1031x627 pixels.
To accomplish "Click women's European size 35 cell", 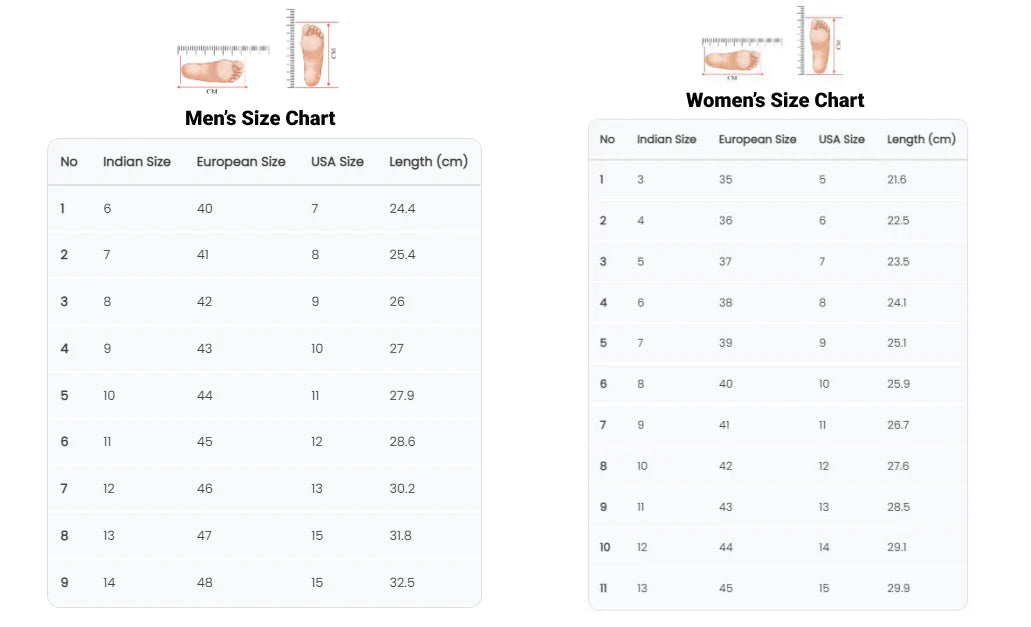I will (726, 179).
